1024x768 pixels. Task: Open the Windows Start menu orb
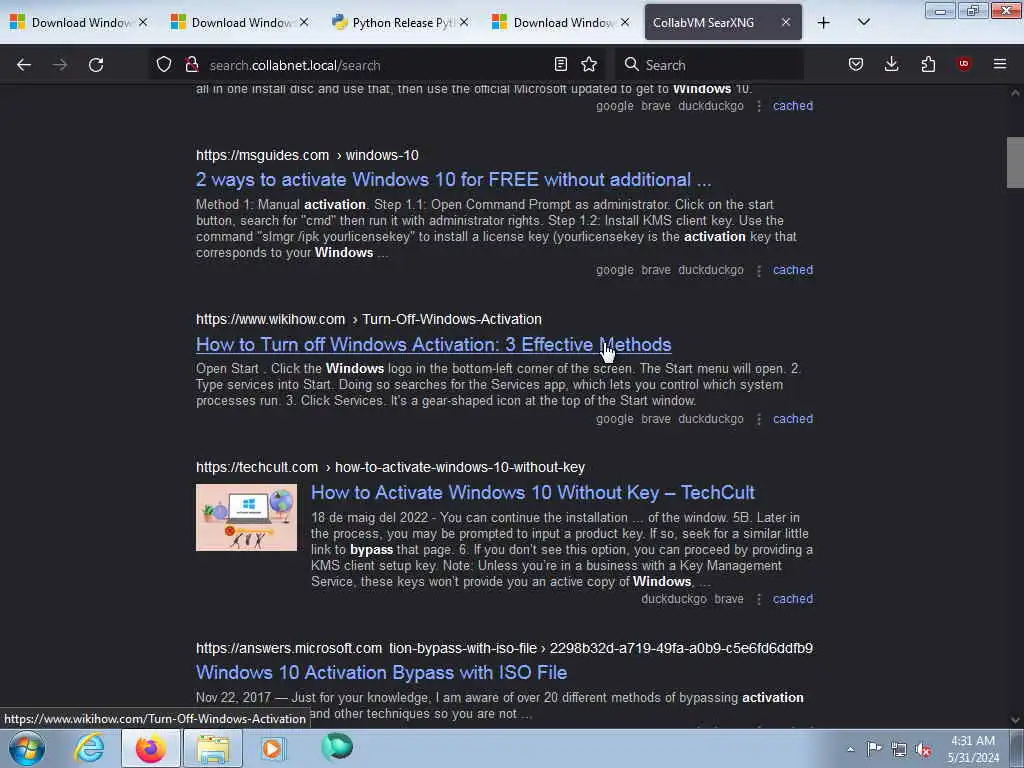click(27, 748)
